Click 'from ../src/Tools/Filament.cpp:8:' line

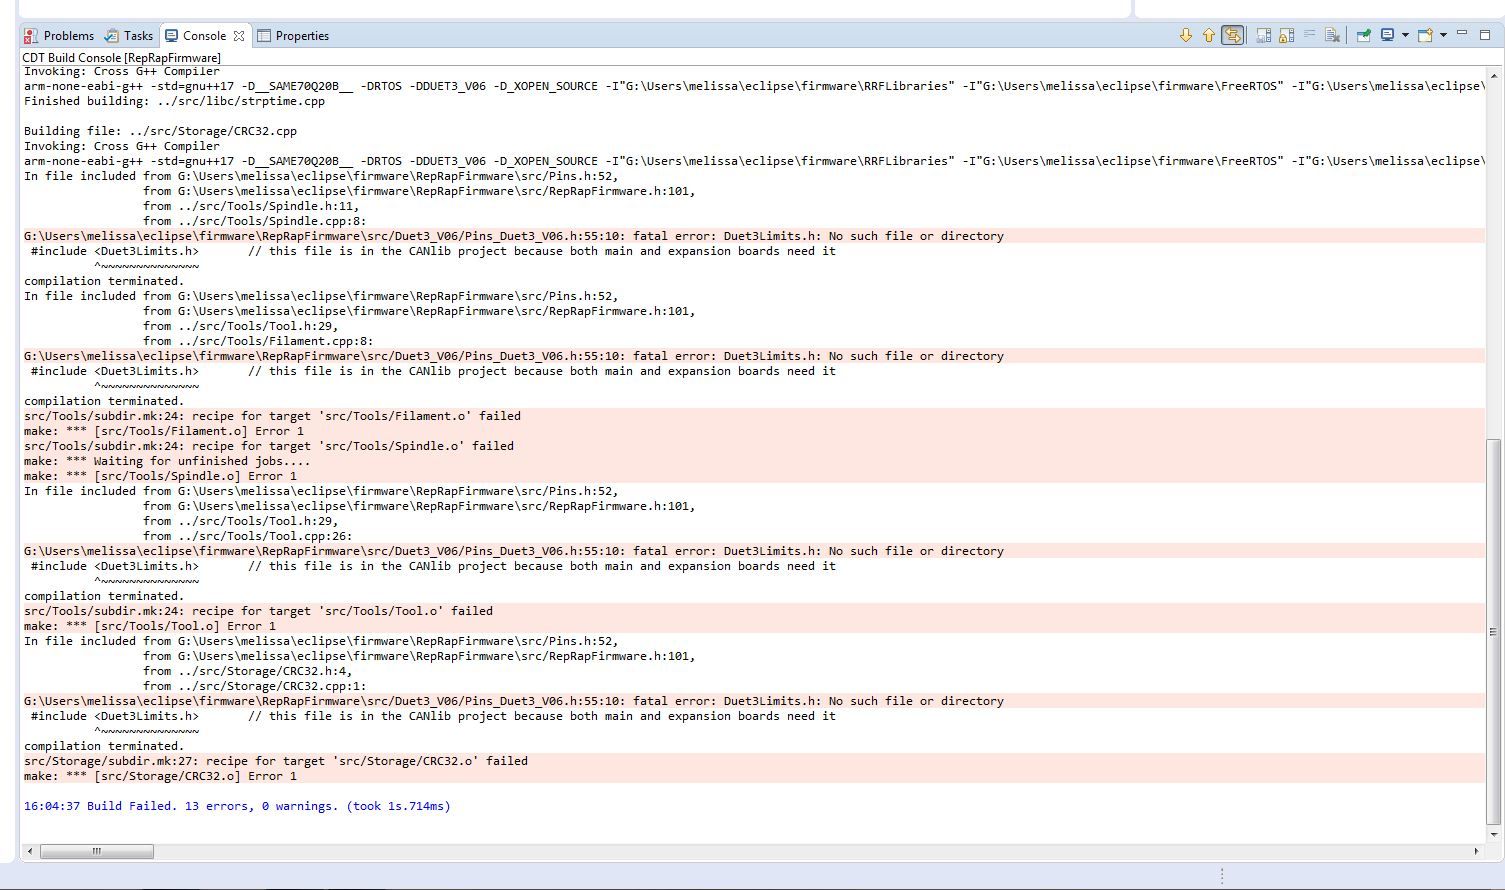258,341
